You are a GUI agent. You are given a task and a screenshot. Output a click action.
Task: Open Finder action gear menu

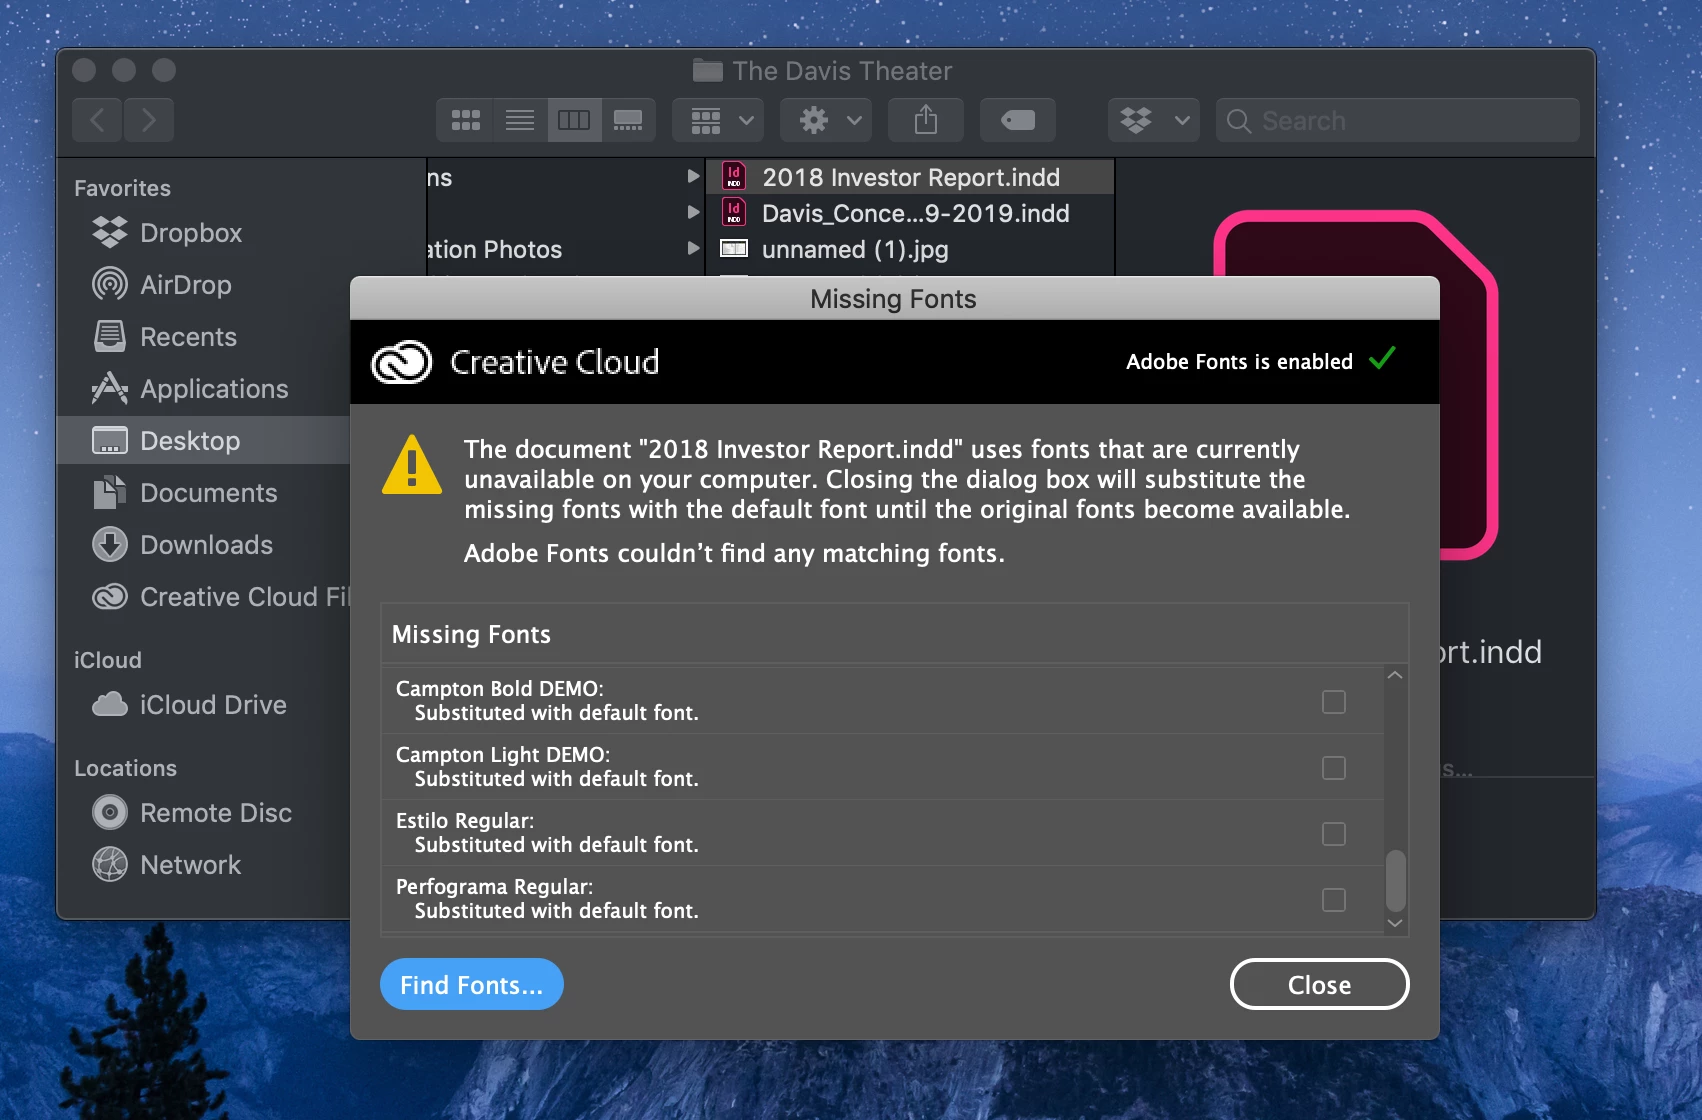pos(827,120)
